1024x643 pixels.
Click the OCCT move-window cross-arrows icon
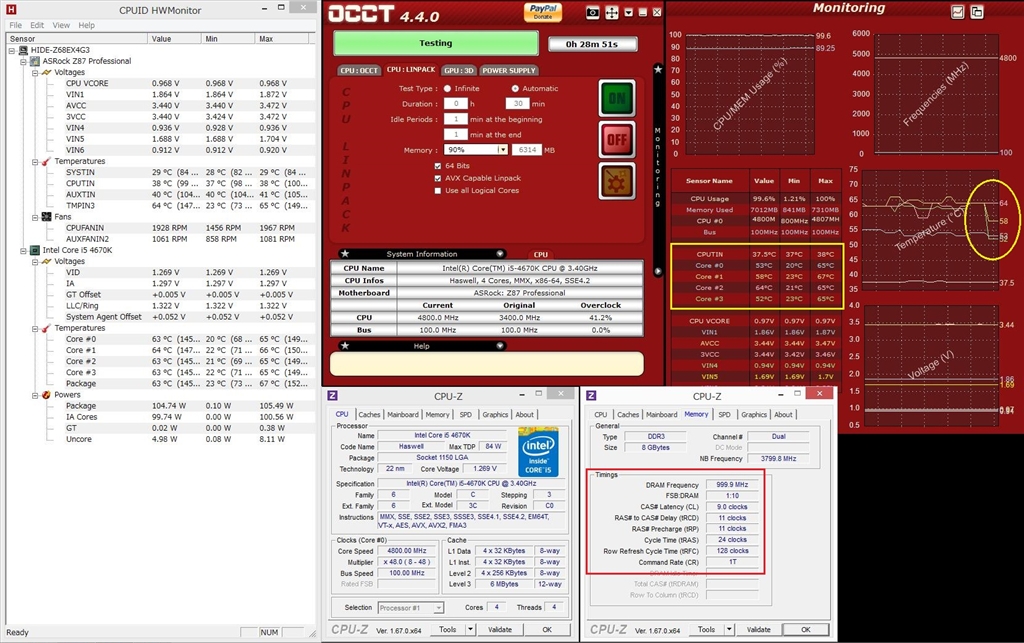[x=611, y=12]
